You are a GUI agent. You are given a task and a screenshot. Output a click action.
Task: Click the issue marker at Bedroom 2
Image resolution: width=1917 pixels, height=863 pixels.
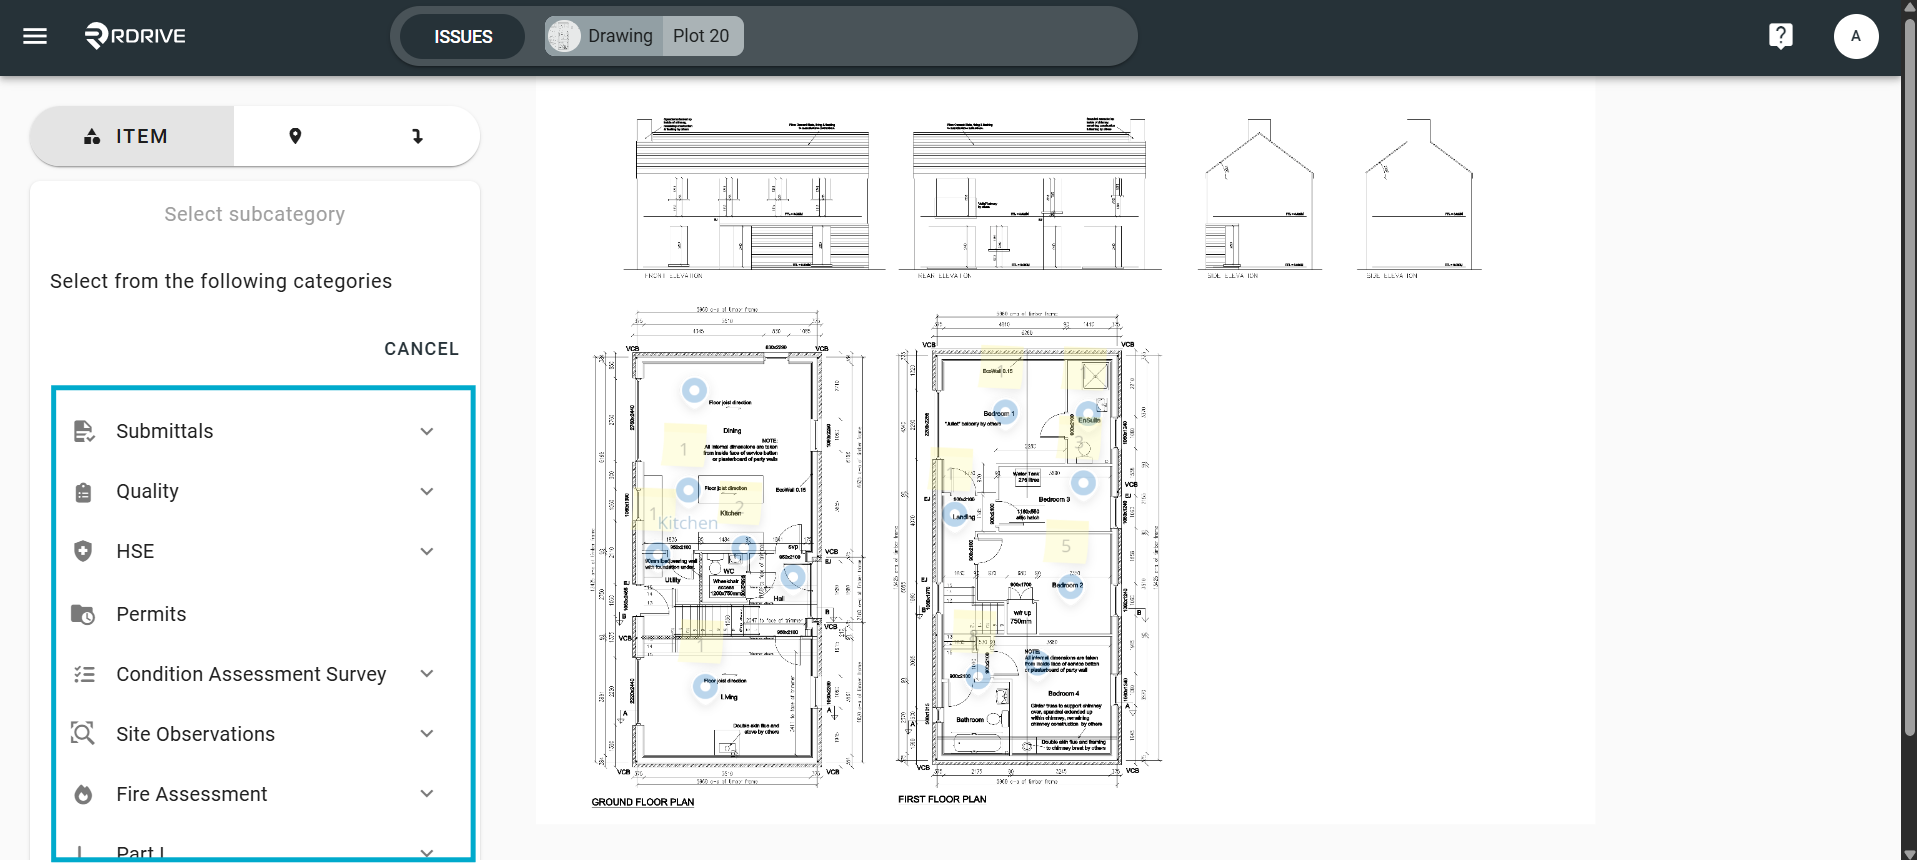pyautogui.click(x=1071, y=588)
